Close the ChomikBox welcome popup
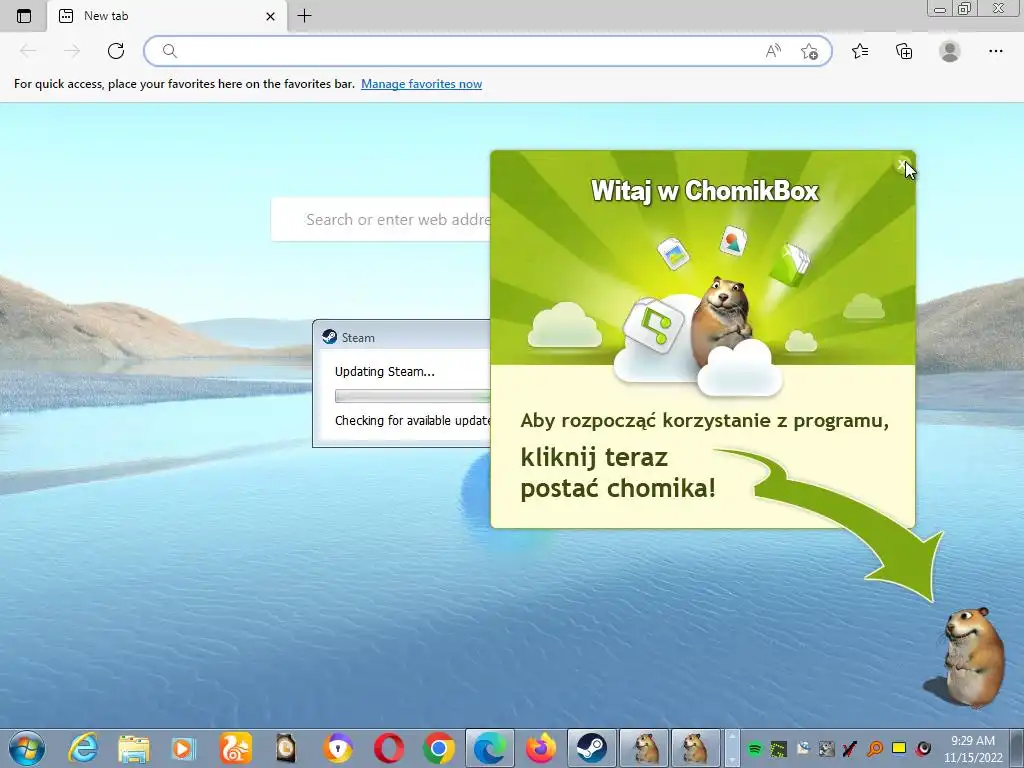The width and height of the screenshot is (1024, 768). coord(902,165)
